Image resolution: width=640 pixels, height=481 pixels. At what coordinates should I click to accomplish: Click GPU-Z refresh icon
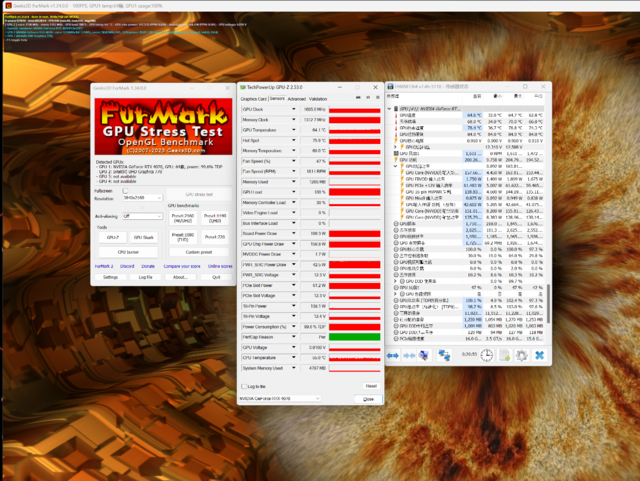click(368, 98)
